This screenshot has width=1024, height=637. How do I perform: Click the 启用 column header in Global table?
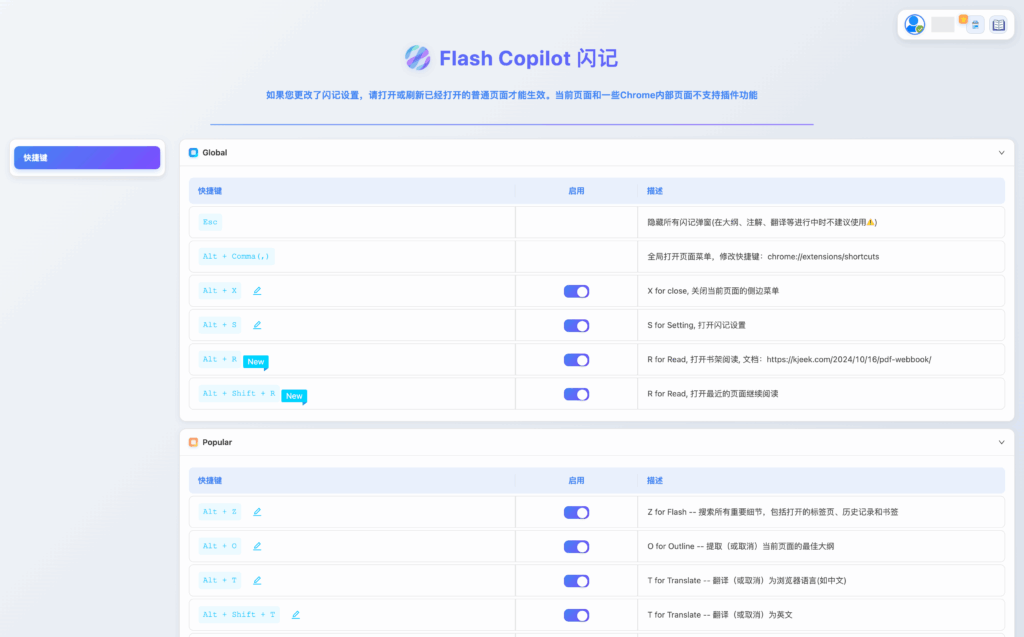pos(576,191)
